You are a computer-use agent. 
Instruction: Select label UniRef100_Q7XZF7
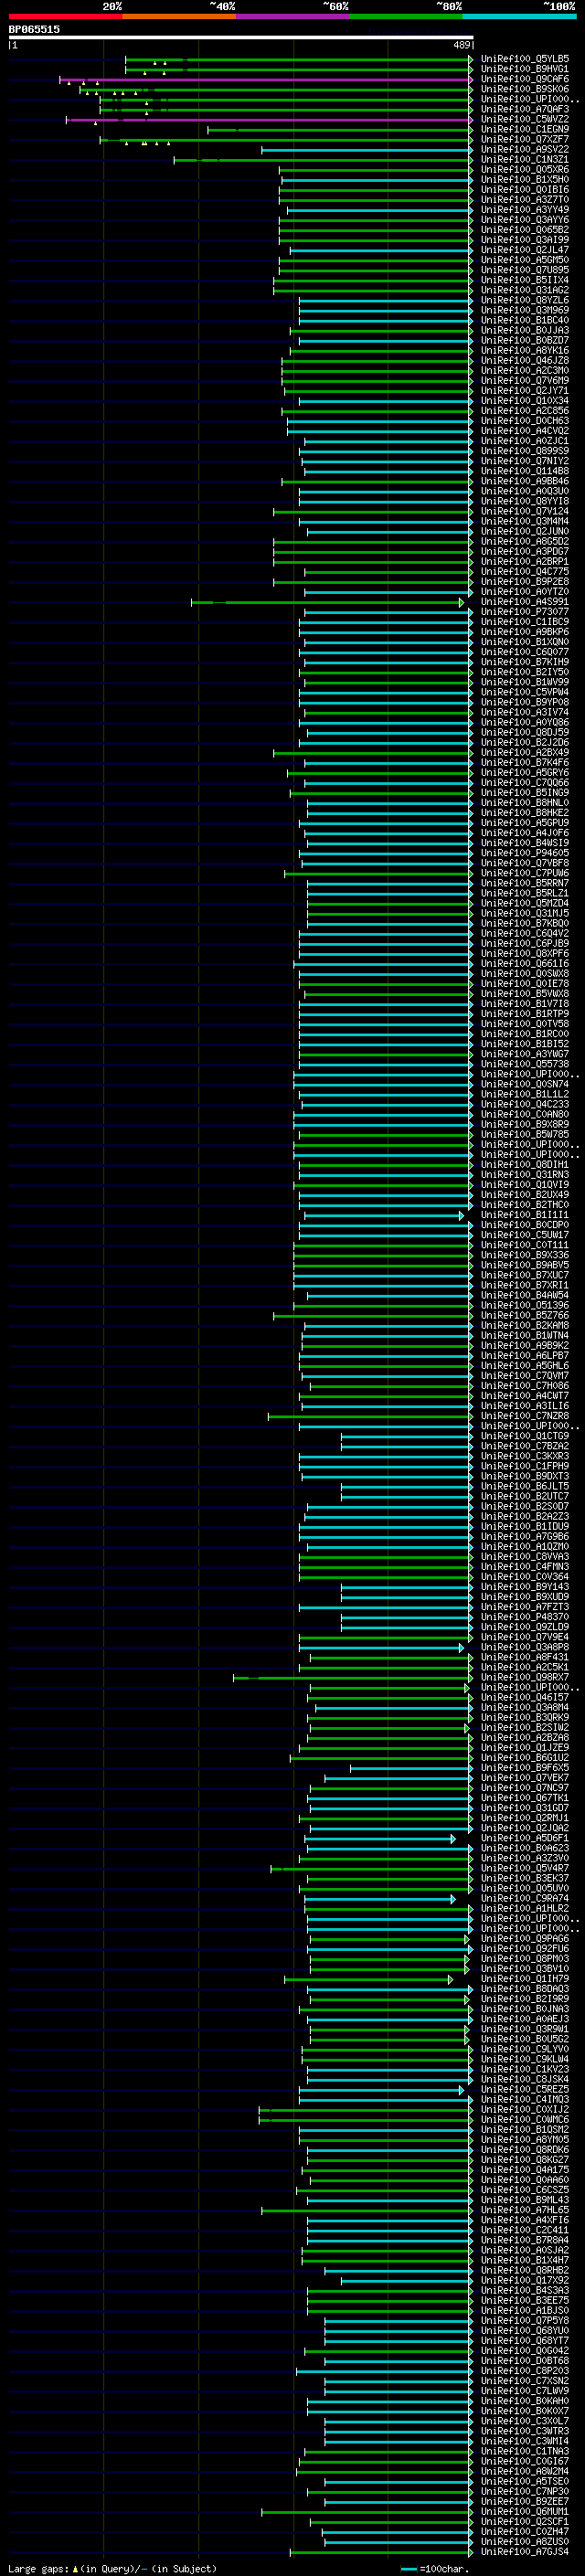[x=525, y=139]
